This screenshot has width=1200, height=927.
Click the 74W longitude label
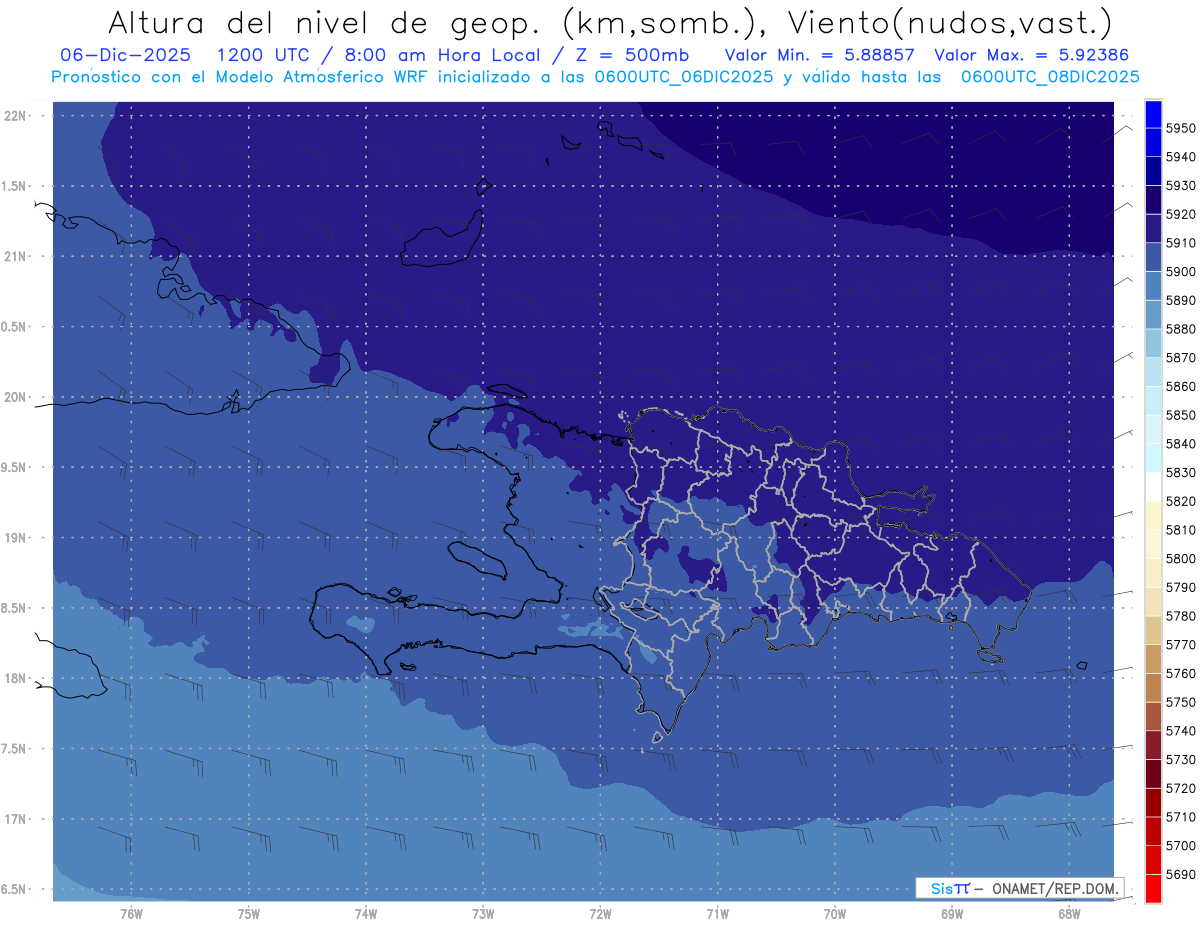366,913
